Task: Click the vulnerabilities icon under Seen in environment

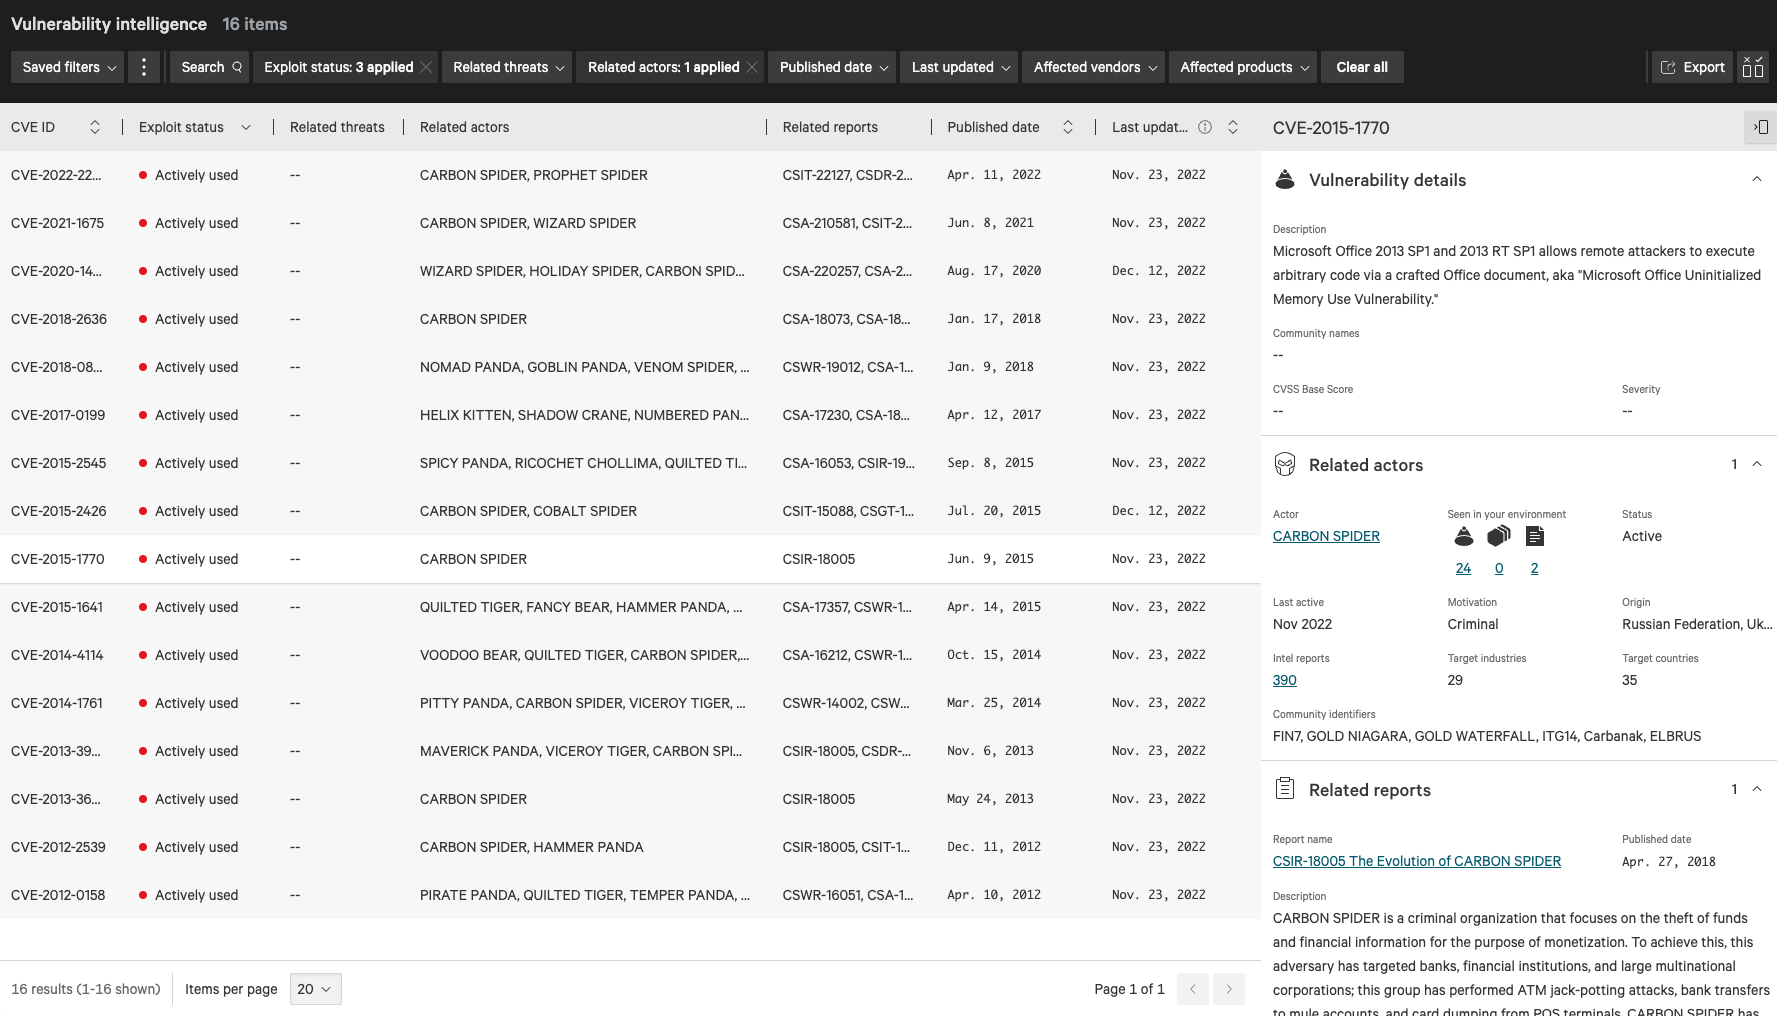Action: [1464, 537]
